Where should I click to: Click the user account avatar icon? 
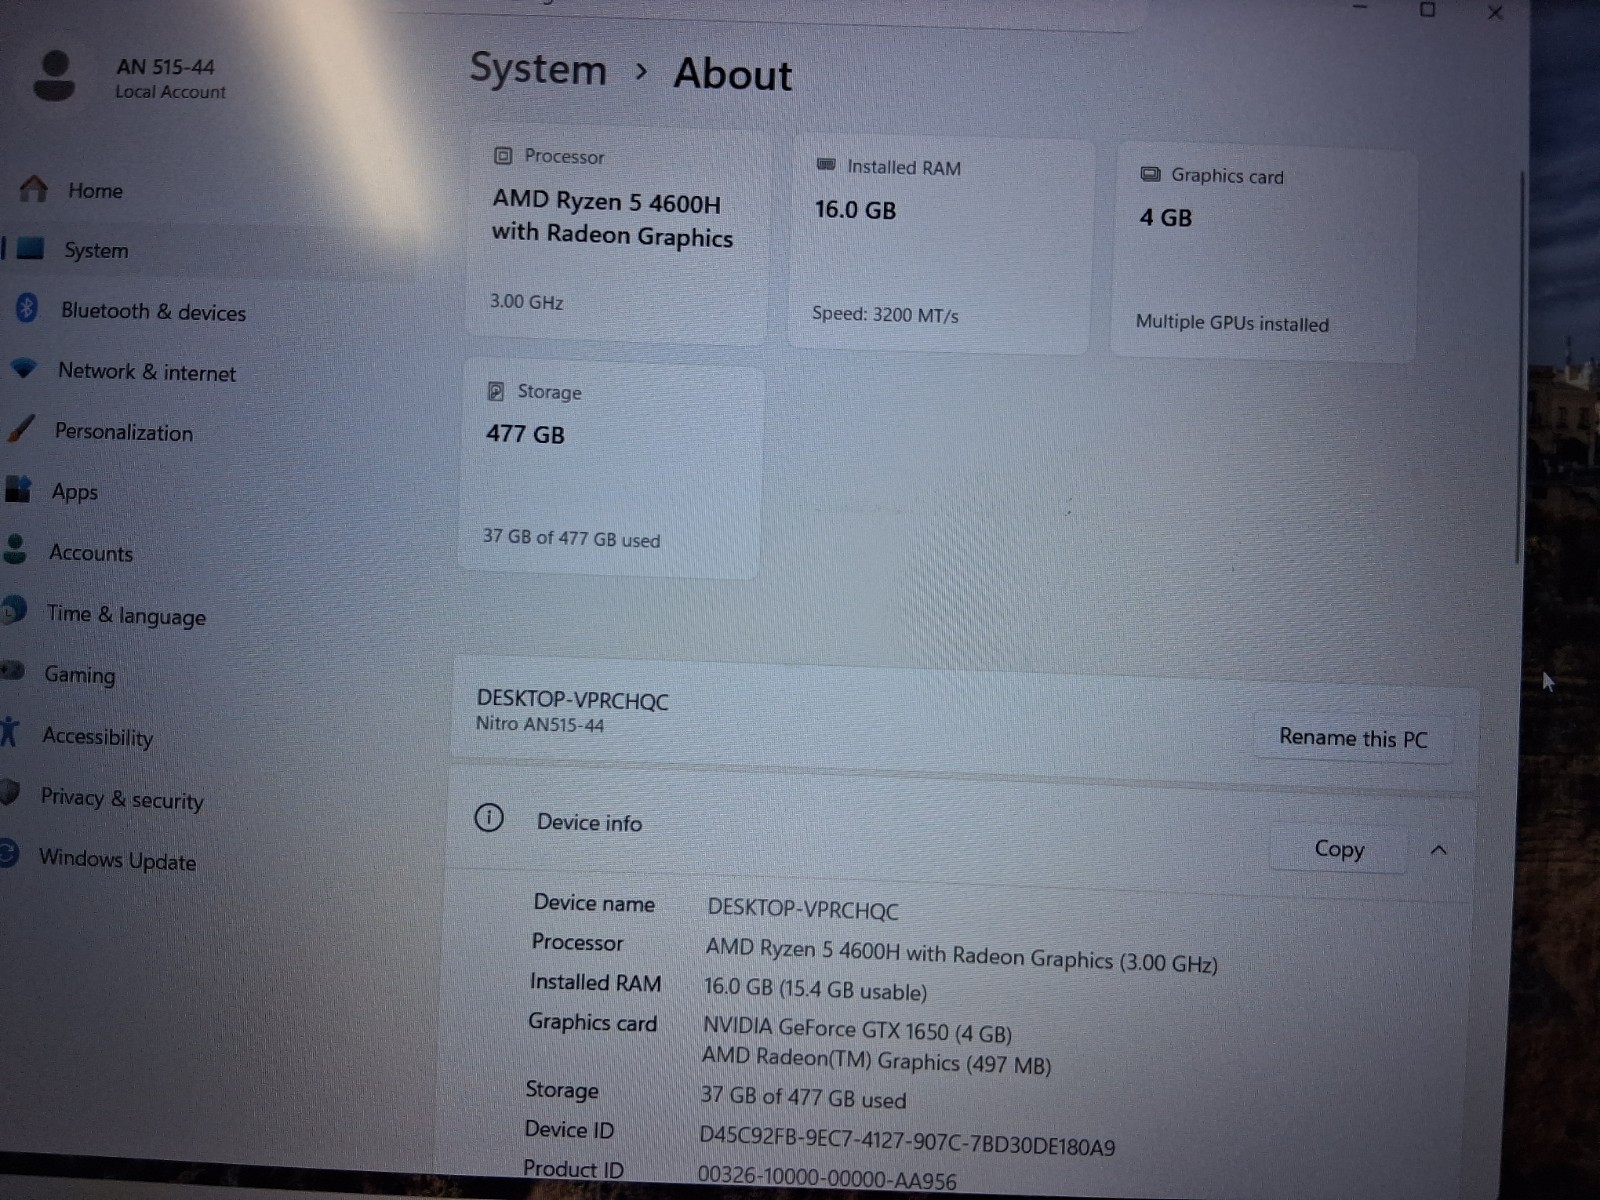click(x=54, y=76)
